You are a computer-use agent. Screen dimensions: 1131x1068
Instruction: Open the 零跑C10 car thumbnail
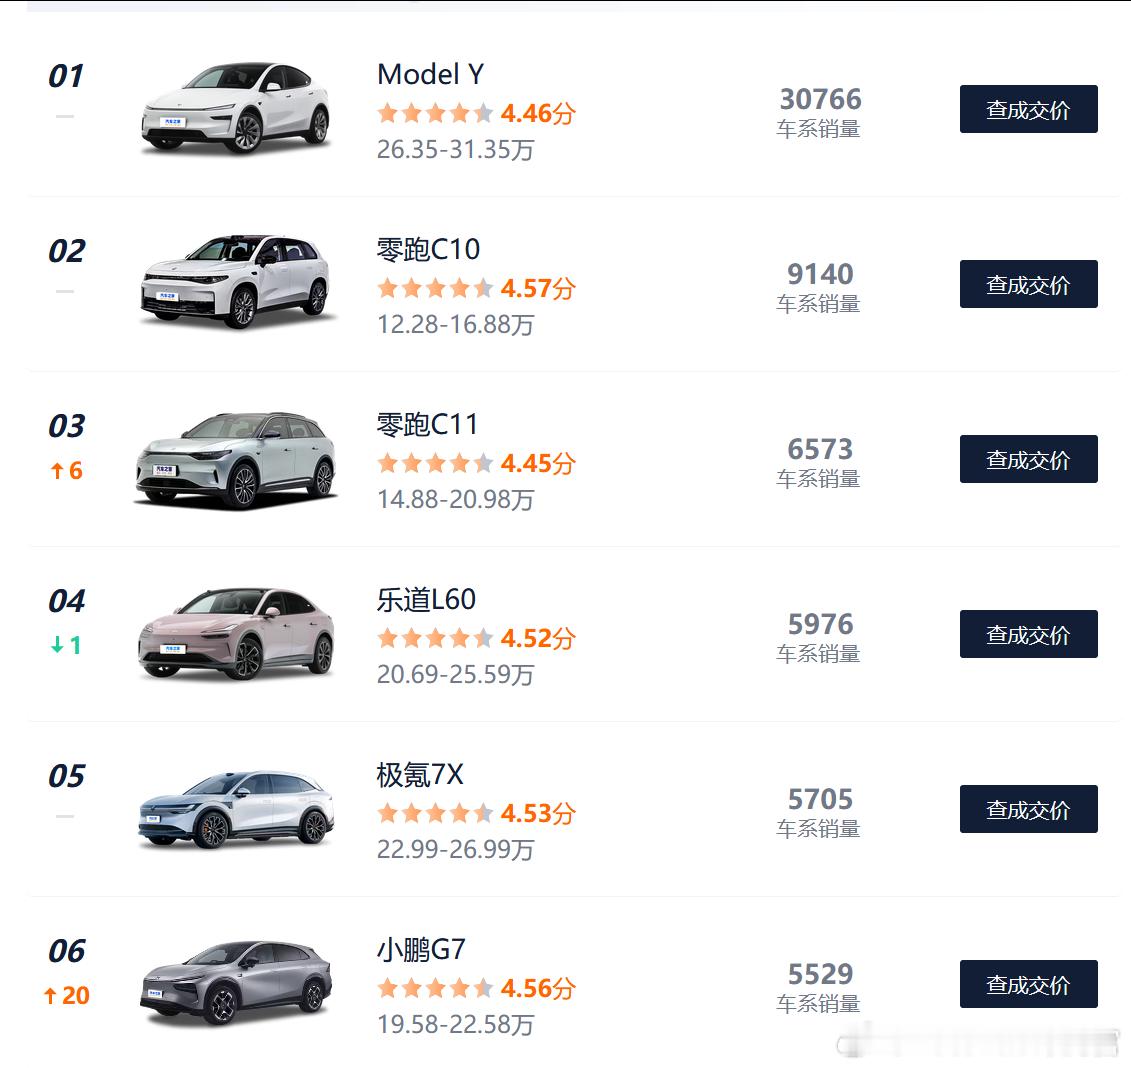point(237,282)
